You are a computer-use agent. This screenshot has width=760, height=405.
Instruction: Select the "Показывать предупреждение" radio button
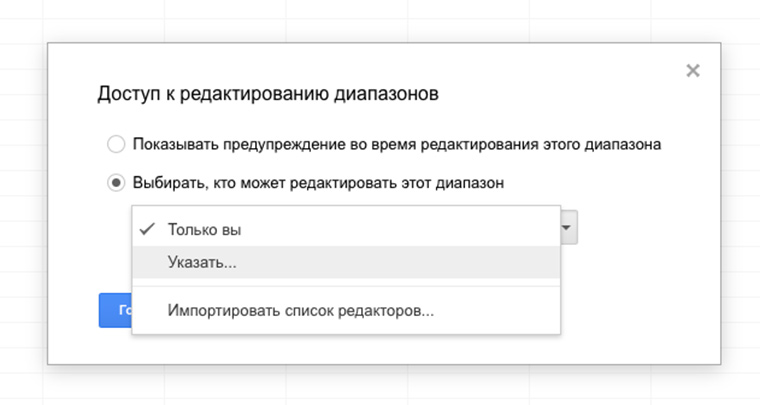116,144
